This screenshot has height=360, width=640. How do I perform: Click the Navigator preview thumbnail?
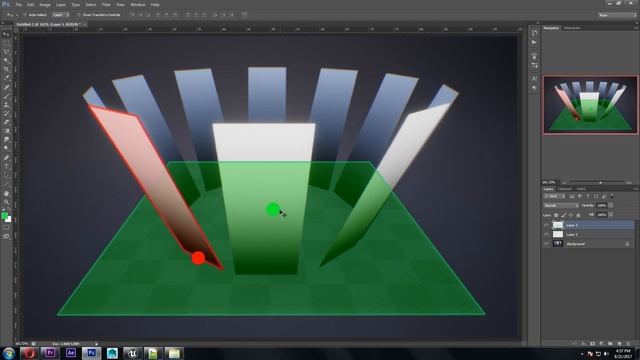(x=590, y=105)
